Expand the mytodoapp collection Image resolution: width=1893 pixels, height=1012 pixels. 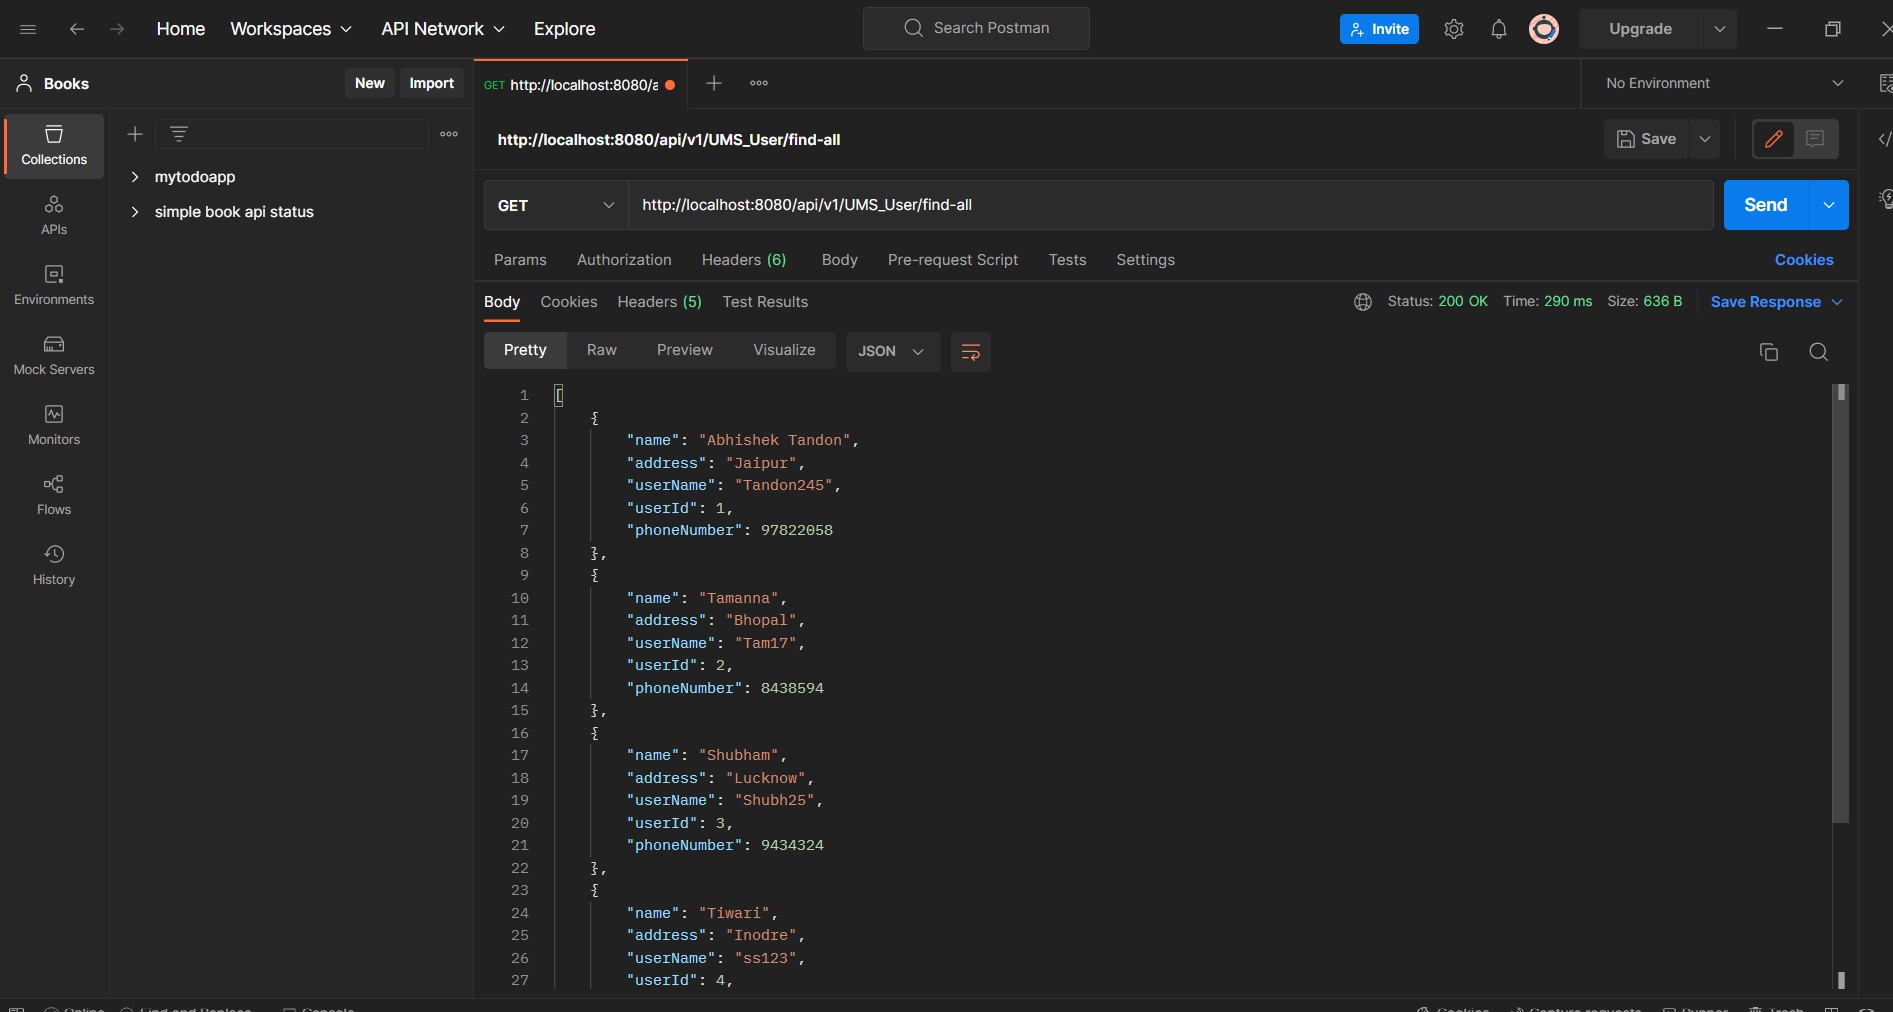click(135, 177)
